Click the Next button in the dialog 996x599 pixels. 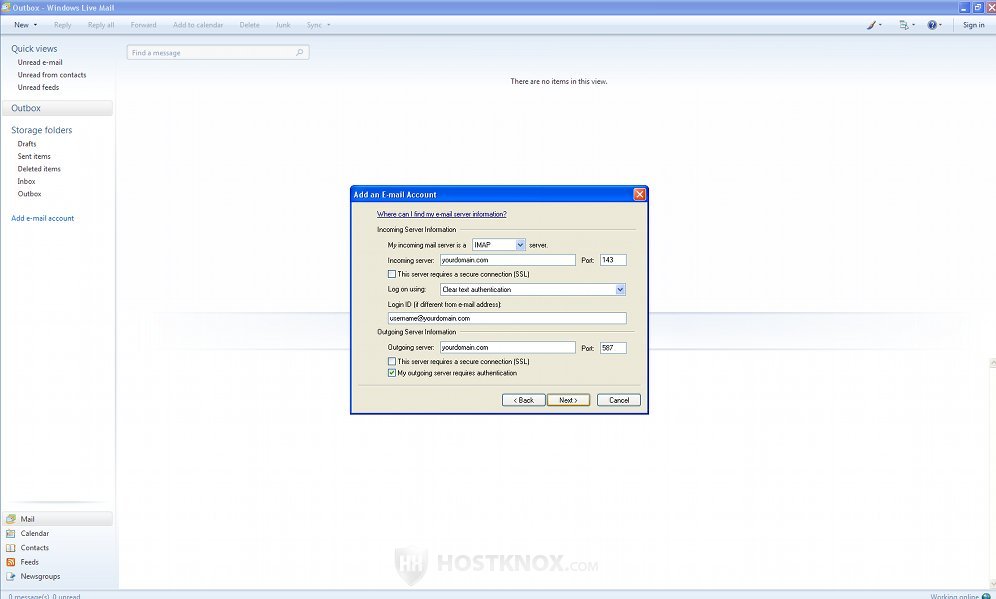pyautogui.click(x=569, y=400)
